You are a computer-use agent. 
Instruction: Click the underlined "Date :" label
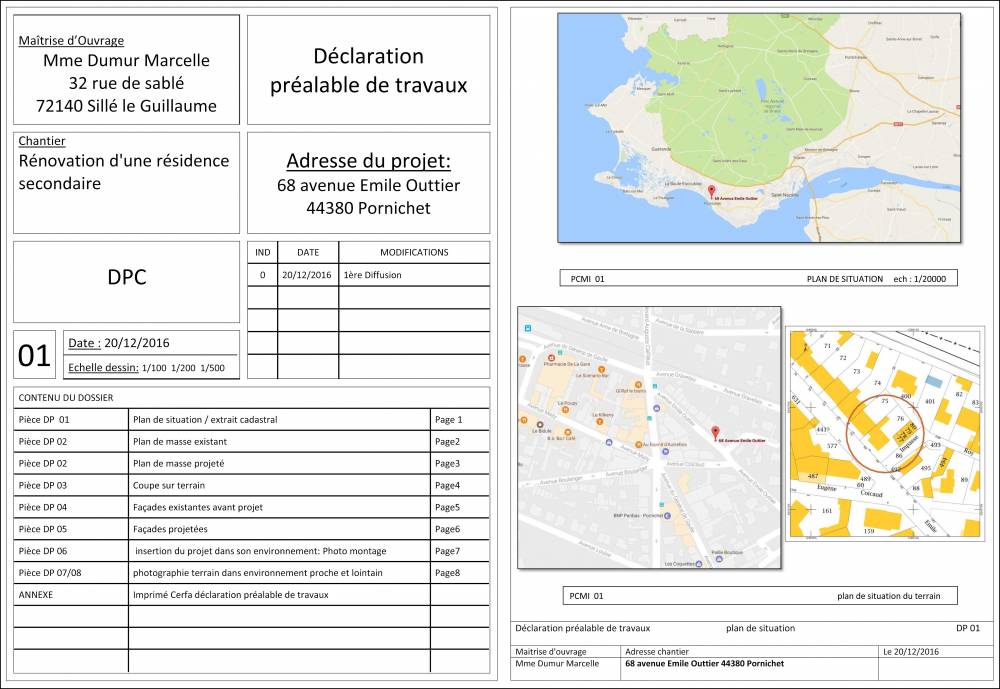[x=84, y=343]
